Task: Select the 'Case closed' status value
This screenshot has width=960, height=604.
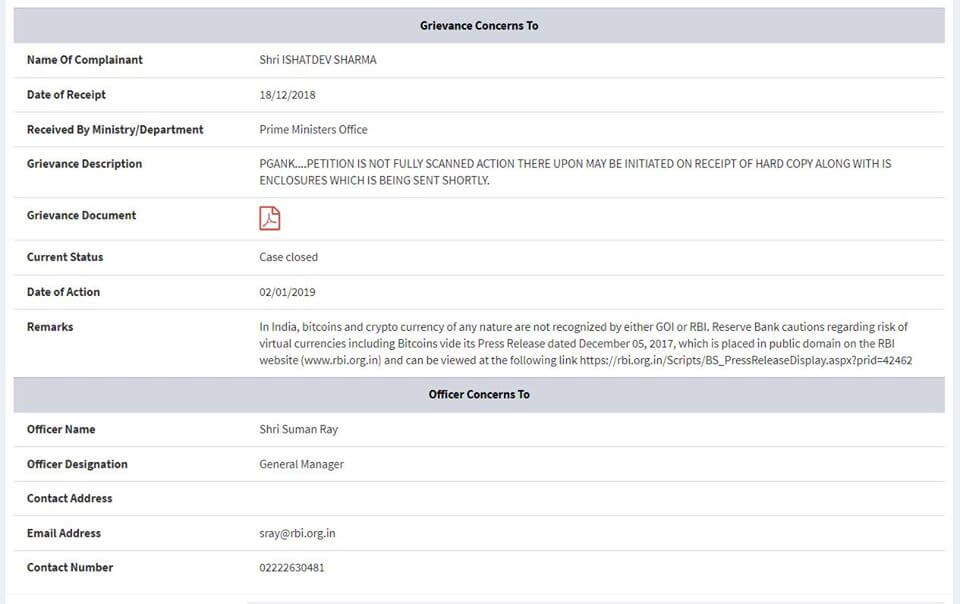Action: pos(288,257)
